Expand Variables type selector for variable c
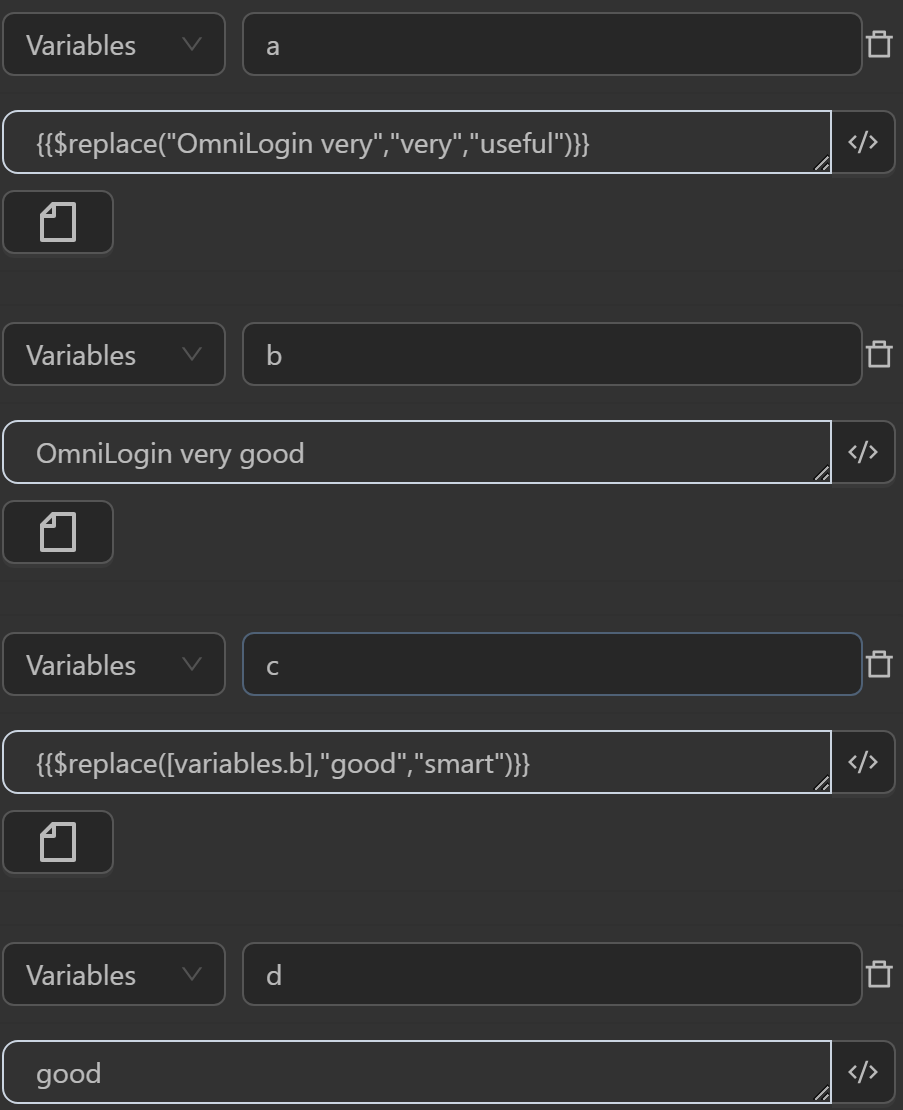The width and height of the screenshot is (903, 1110). pos(114,664)
